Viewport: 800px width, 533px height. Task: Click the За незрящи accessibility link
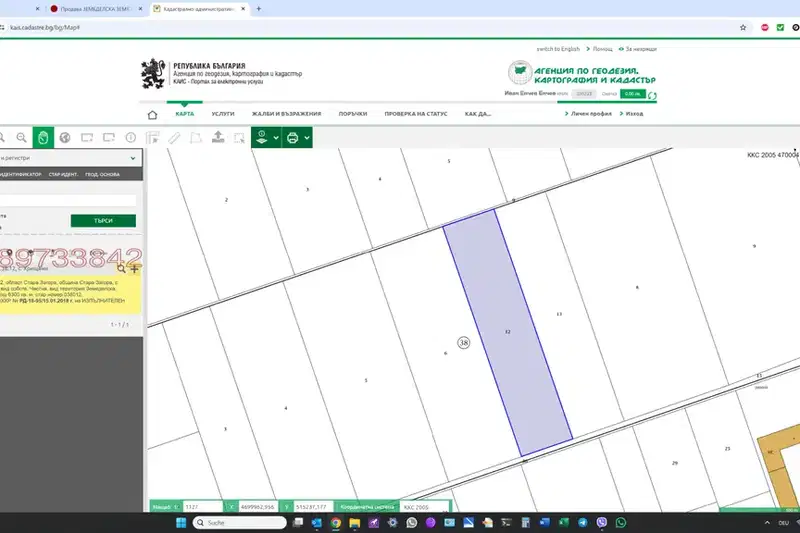point(641,49)
